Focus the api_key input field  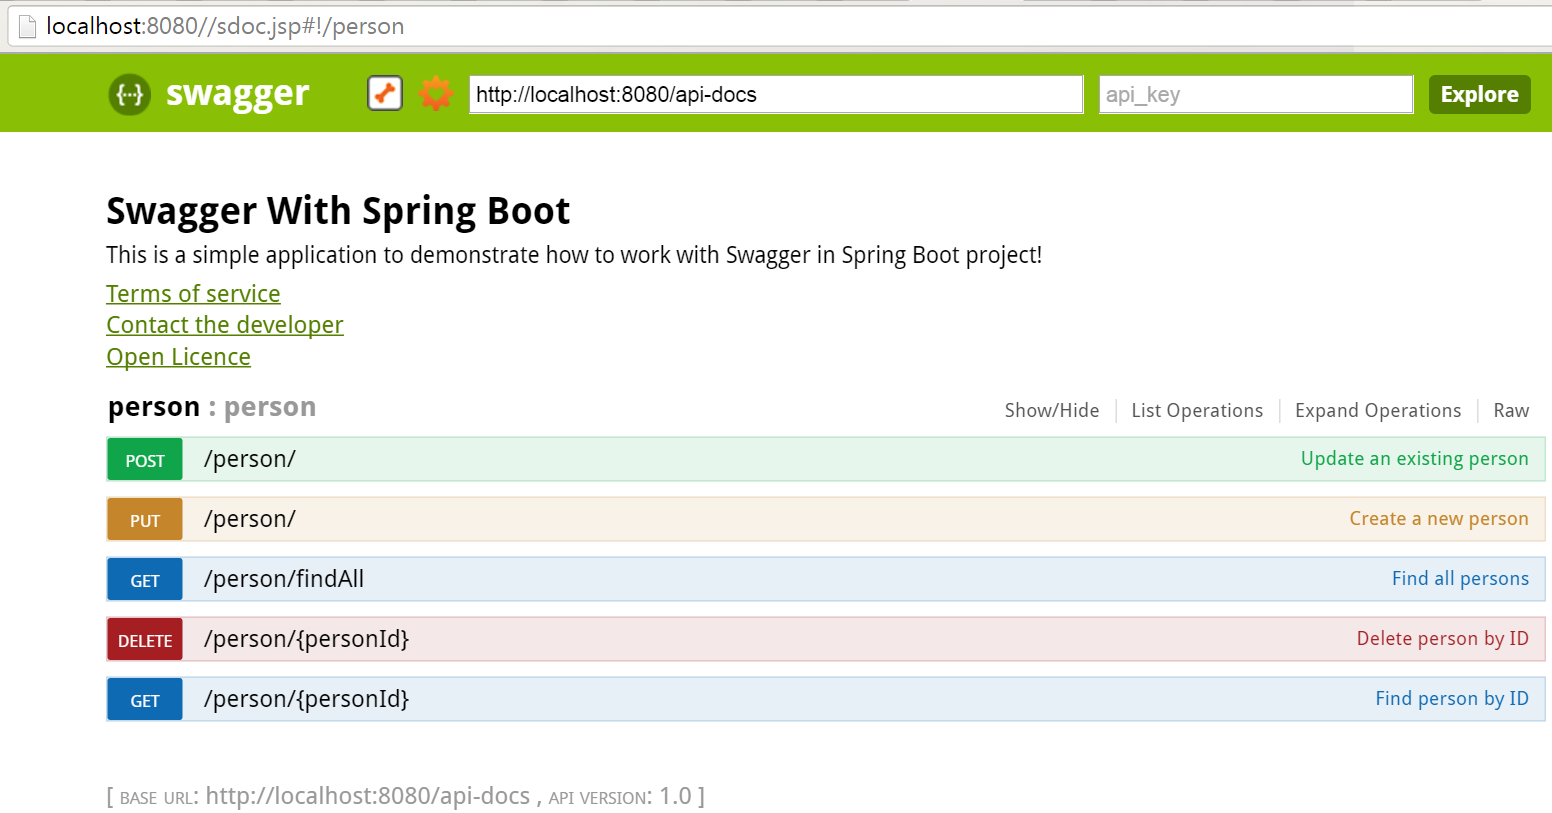pyautogui.click(x=1255, y=95)
